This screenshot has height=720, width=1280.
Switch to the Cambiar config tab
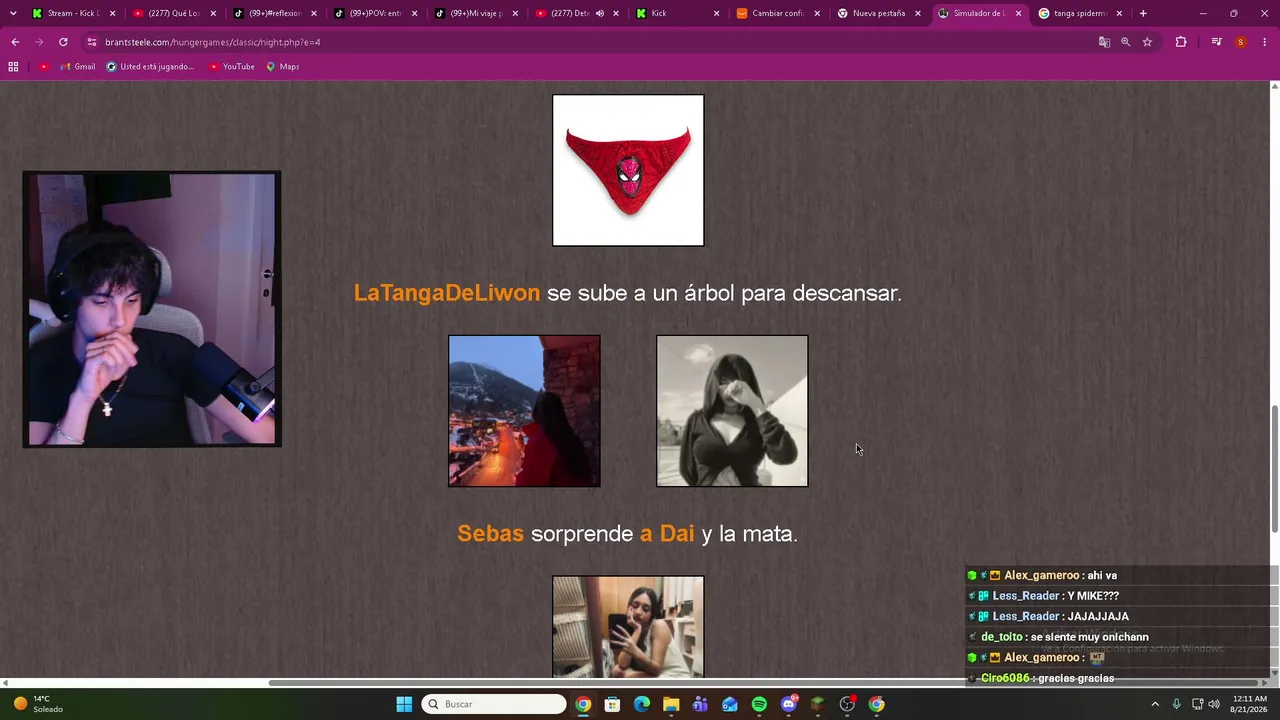[779, 14]
